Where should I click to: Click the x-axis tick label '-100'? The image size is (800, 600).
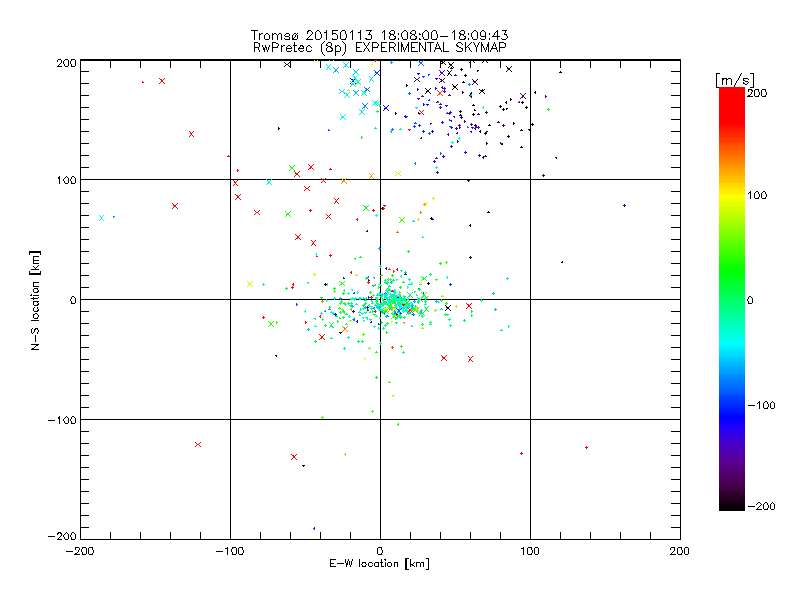[x=230, y=551]
